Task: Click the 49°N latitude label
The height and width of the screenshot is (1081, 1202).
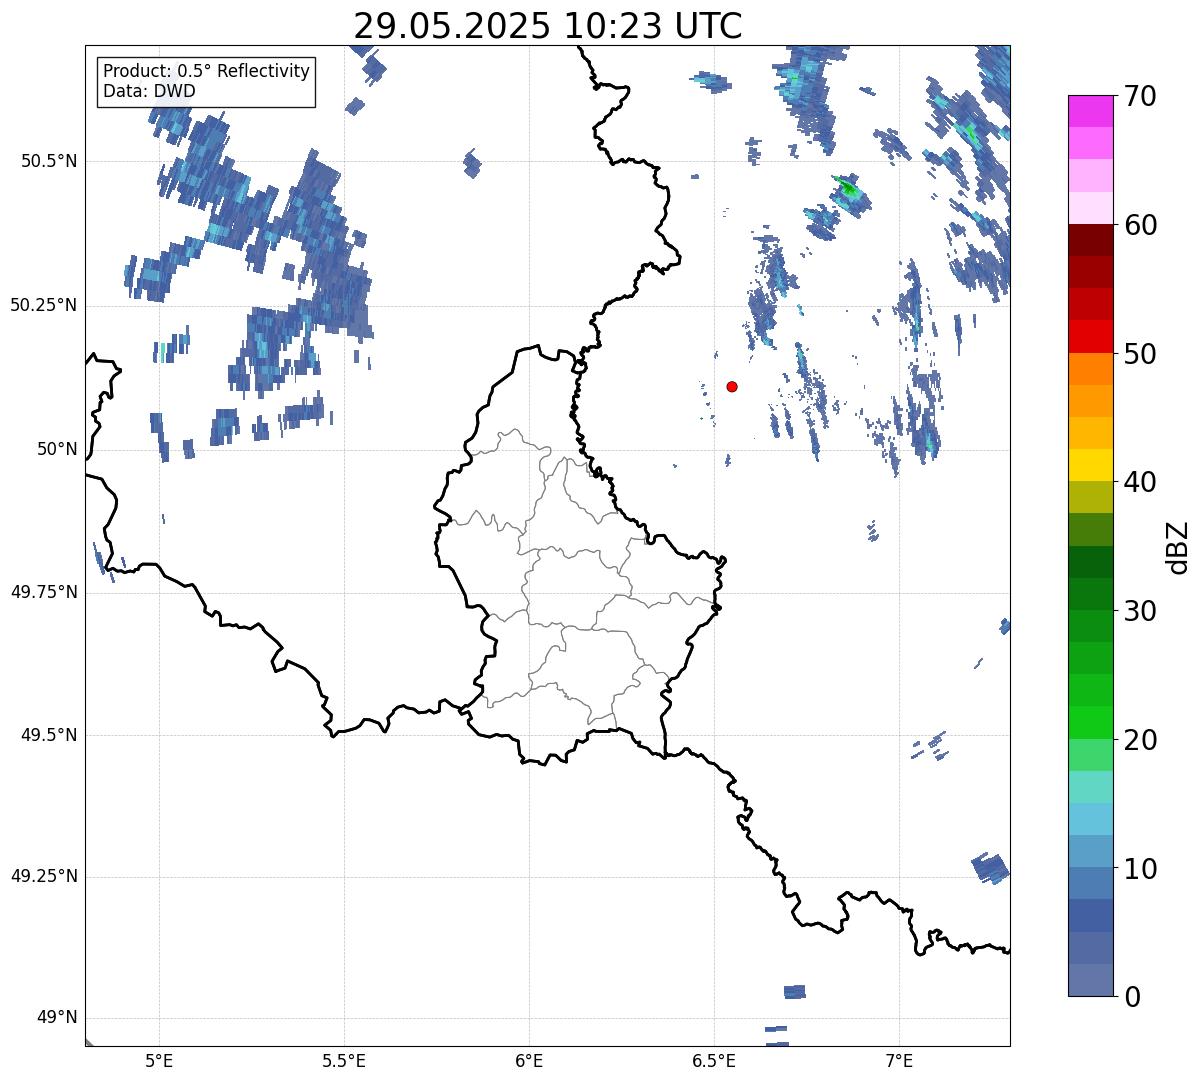Action: [x=56, y=1018]
